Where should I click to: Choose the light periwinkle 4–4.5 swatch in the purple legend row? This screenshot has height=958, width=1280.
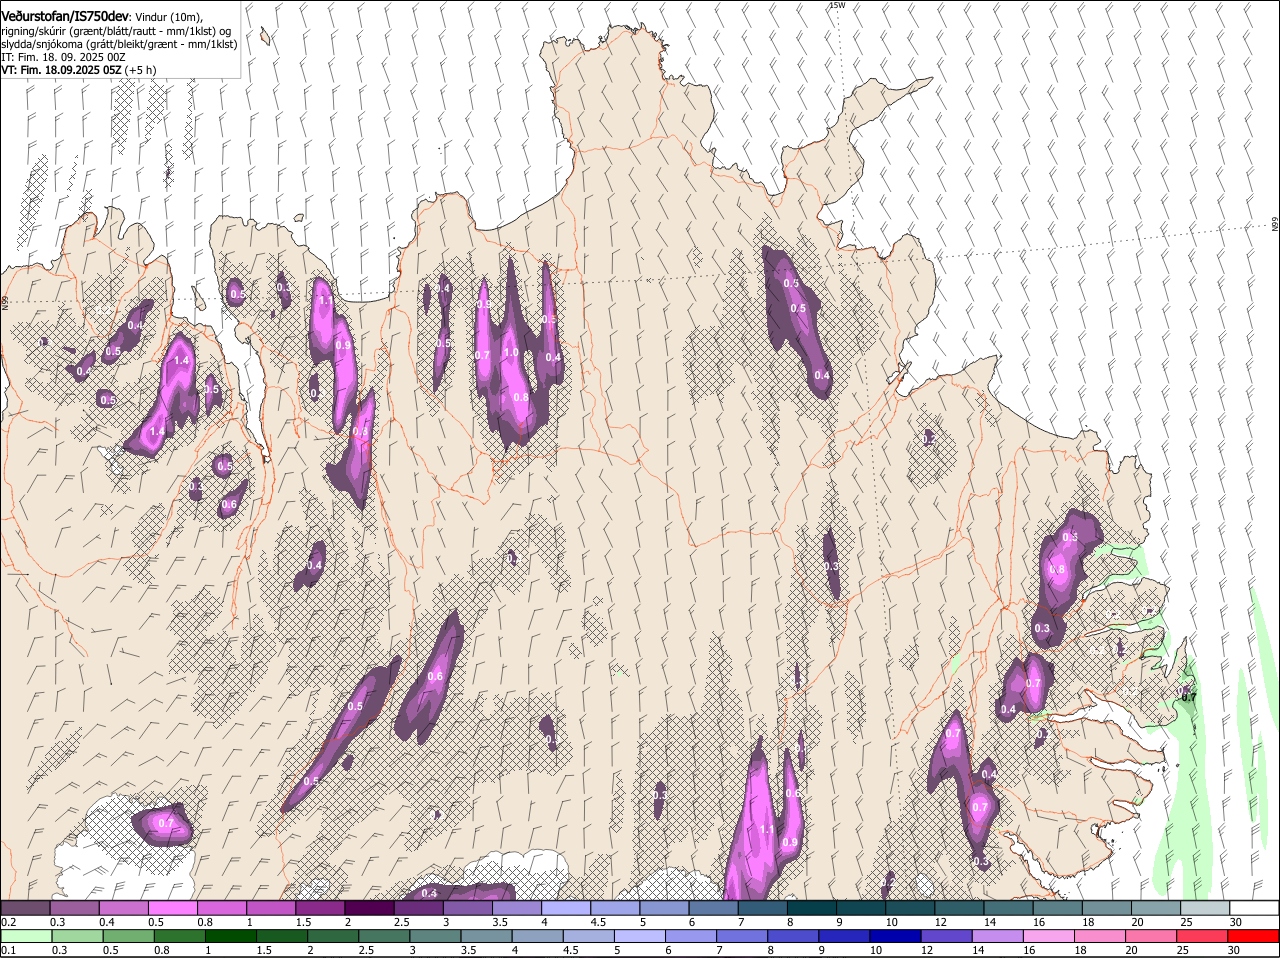[566, 908]
